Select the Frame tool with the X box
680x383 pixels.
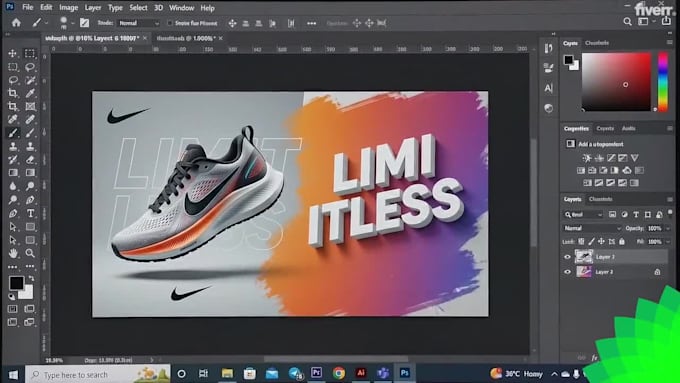[30, 106]
